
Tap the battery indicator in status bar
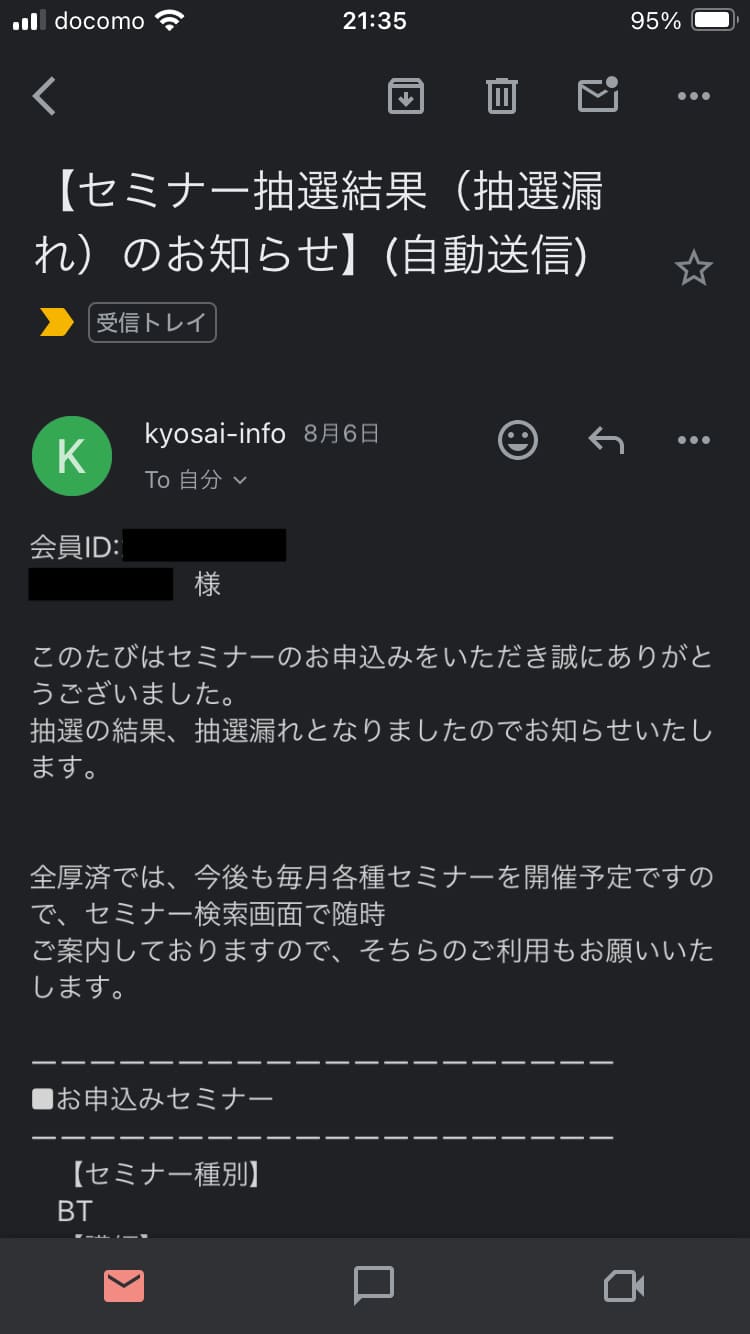coord(716,21)
